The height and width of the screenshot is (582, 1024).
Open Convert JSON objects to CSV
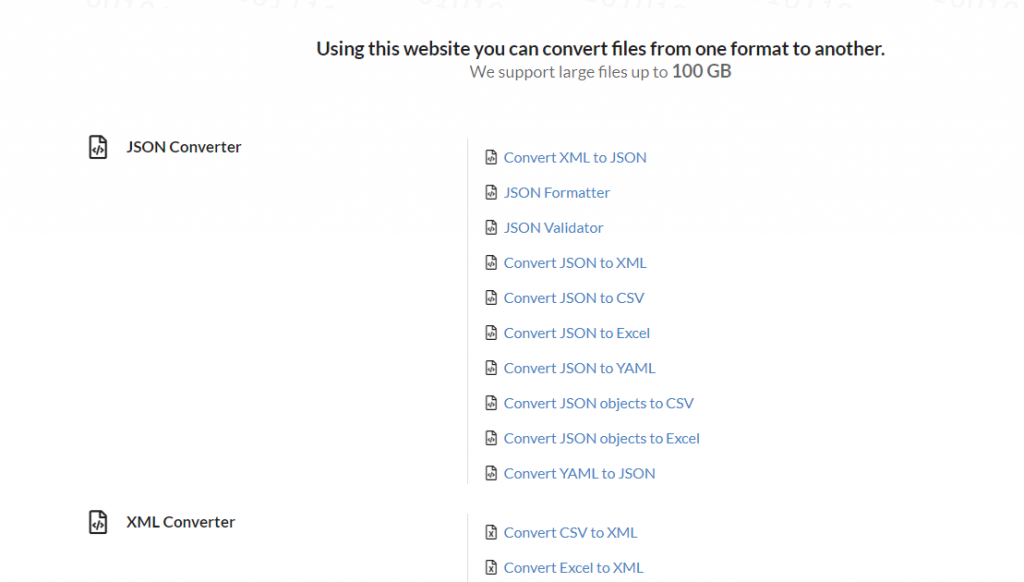tap(597, 402)
